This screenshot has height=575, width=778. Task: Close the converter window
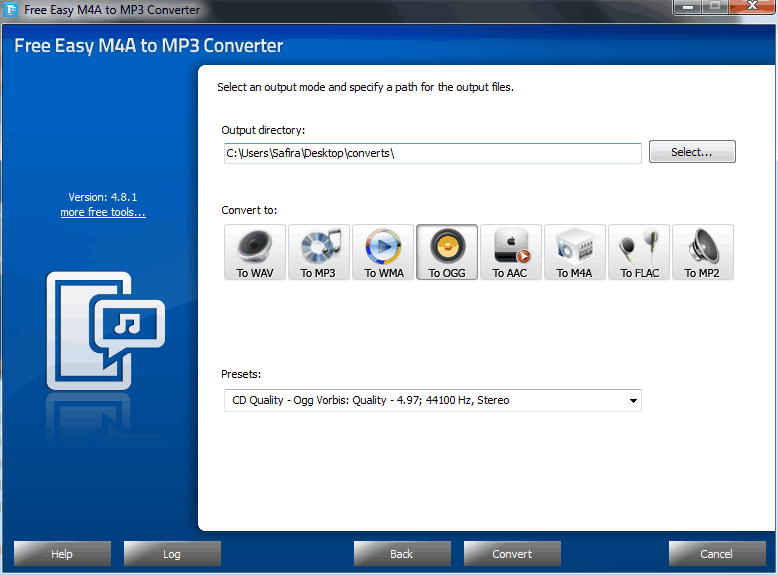coord(752,6)
